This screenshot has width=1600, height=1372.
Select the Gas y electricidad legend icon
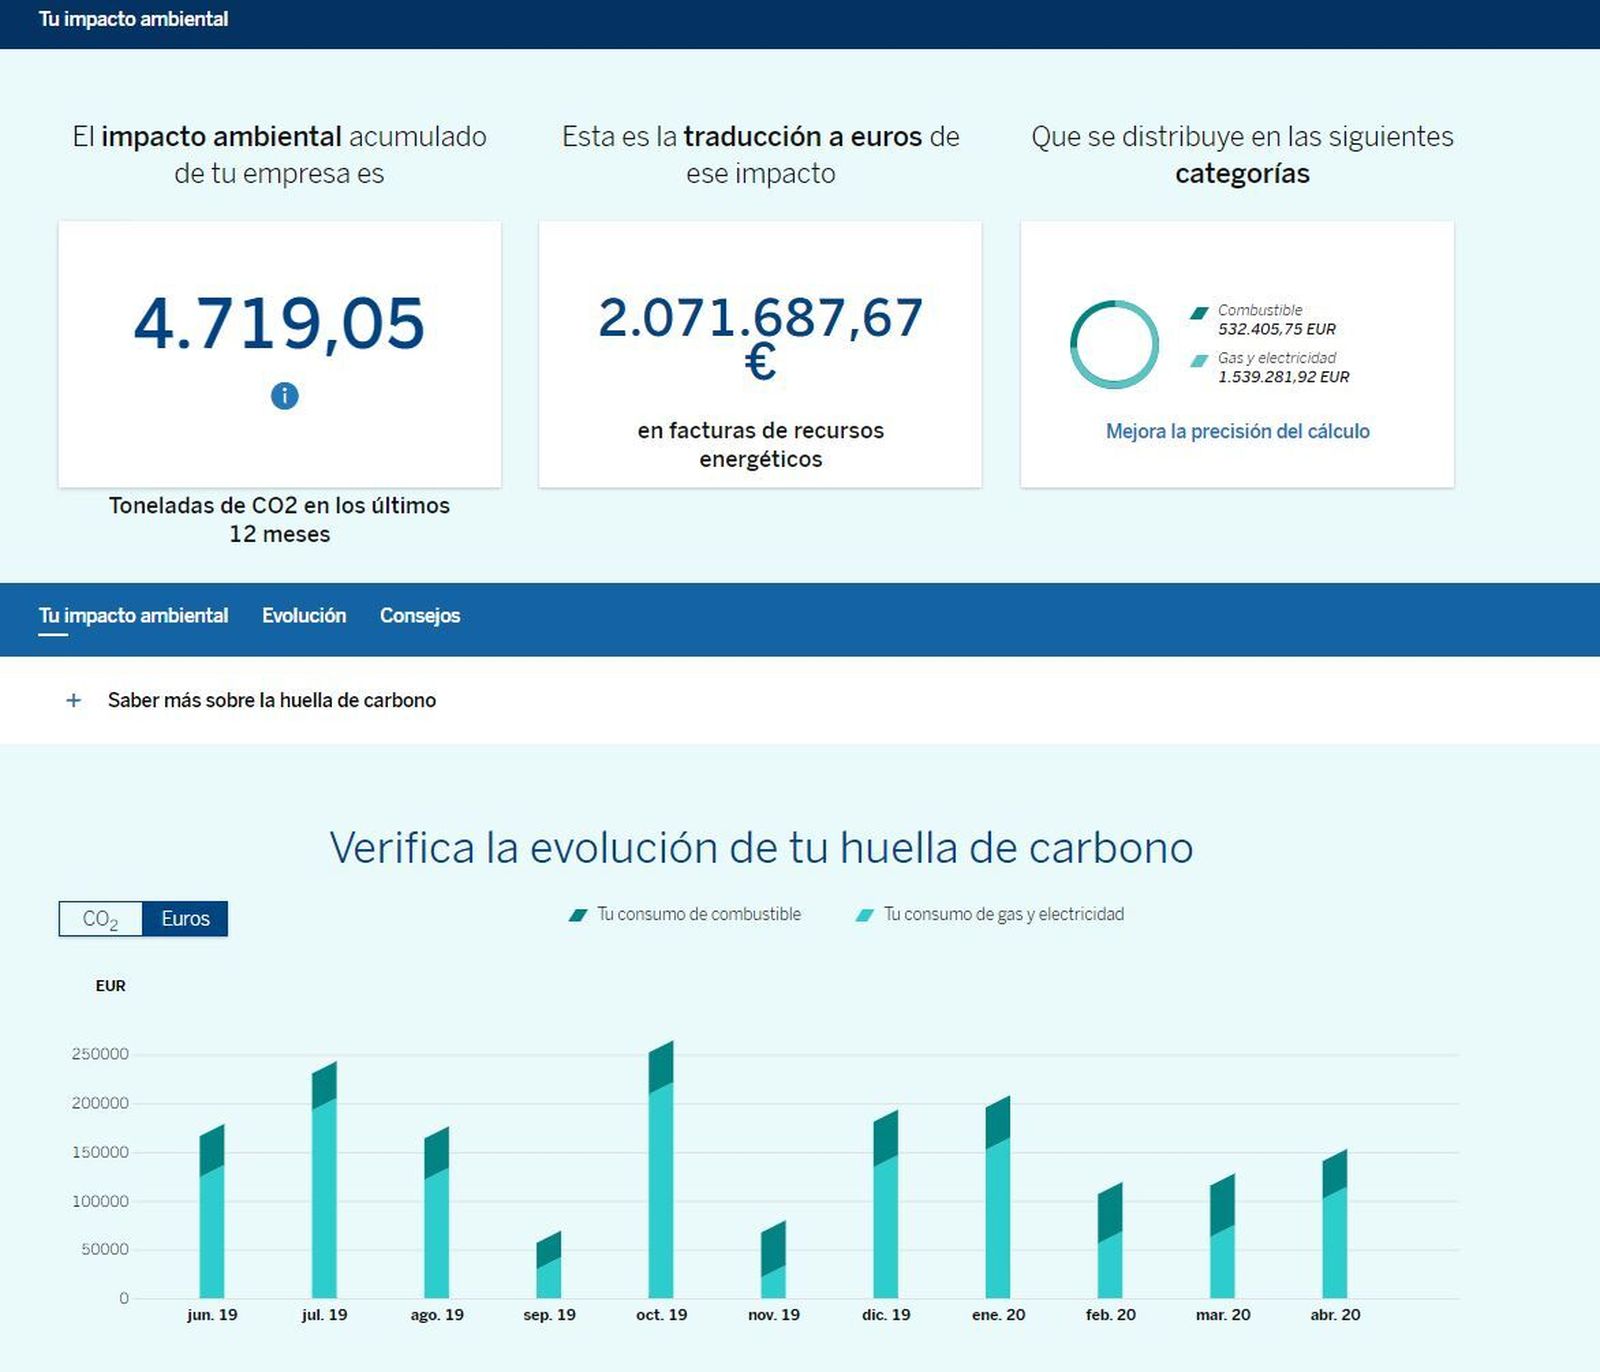click(x=1197, y=358)
